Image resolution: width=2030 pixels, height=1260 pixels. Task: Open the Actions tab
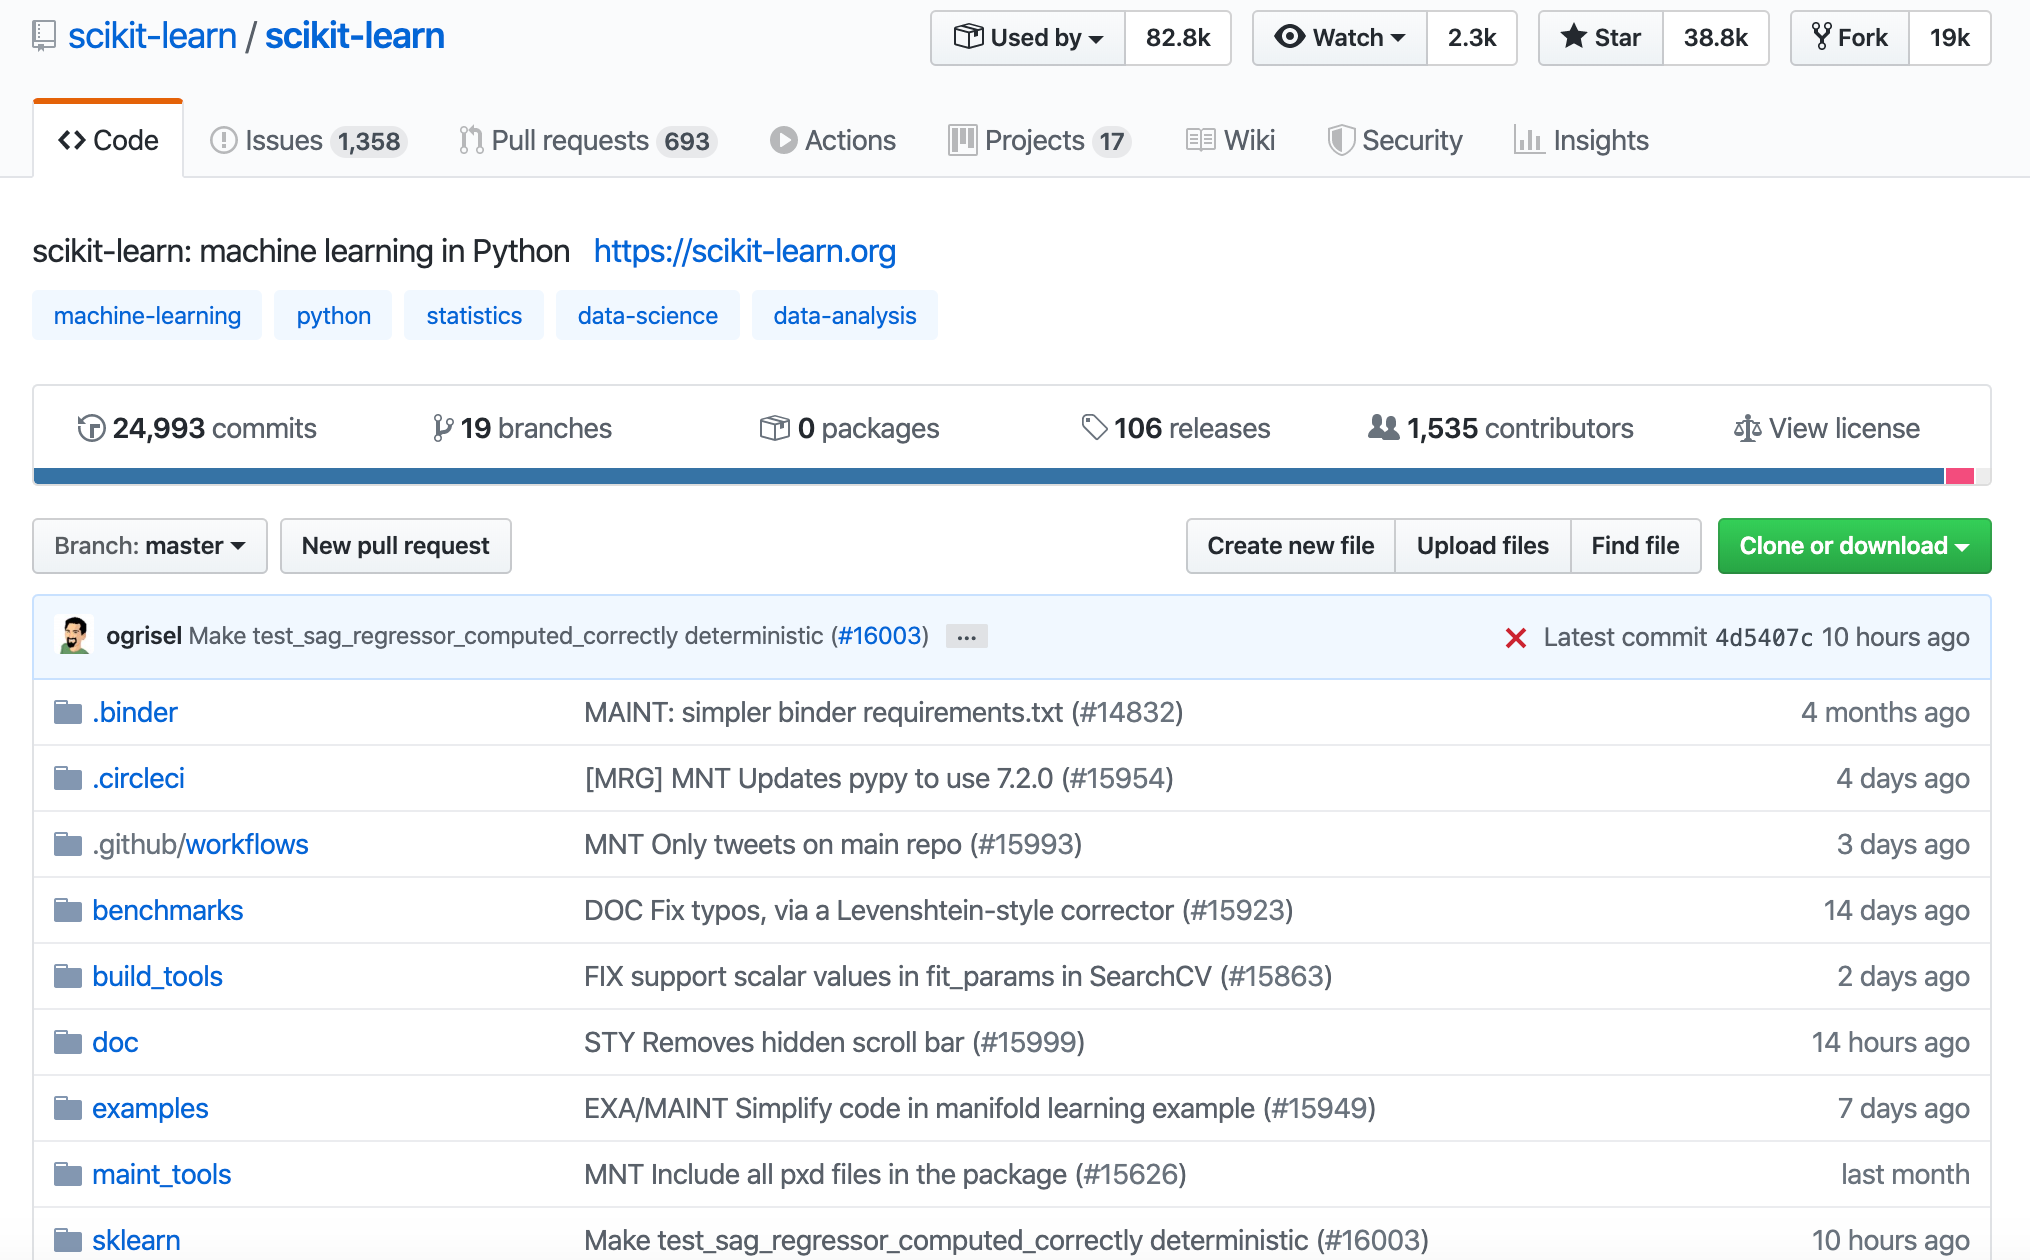point(833,140)
